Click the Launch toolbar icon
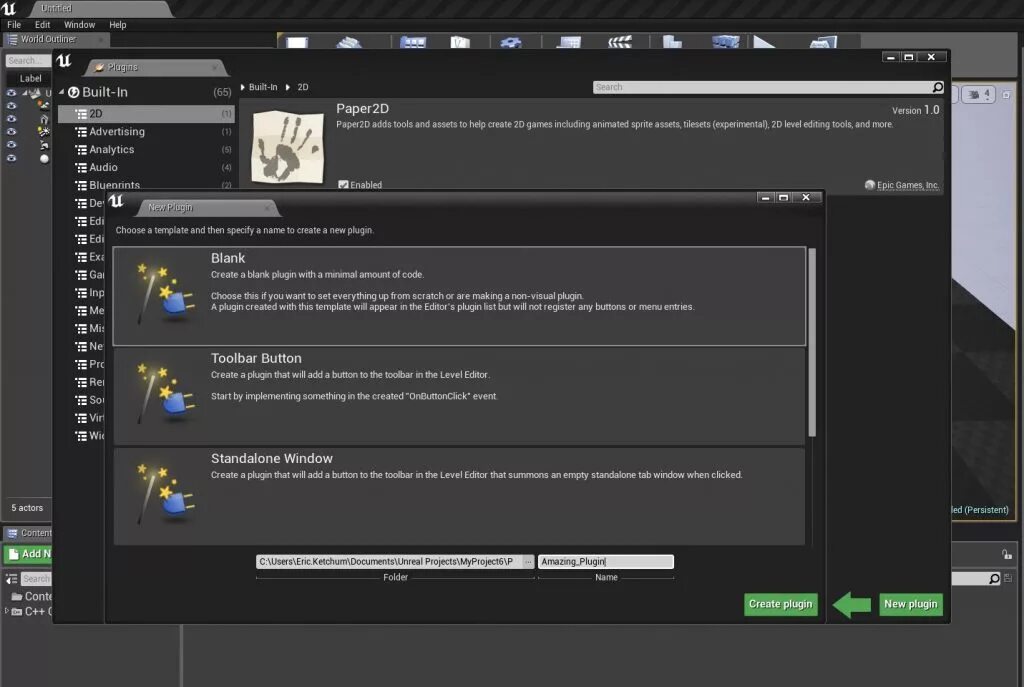The image size is (1024, 687). pos(823,42)
